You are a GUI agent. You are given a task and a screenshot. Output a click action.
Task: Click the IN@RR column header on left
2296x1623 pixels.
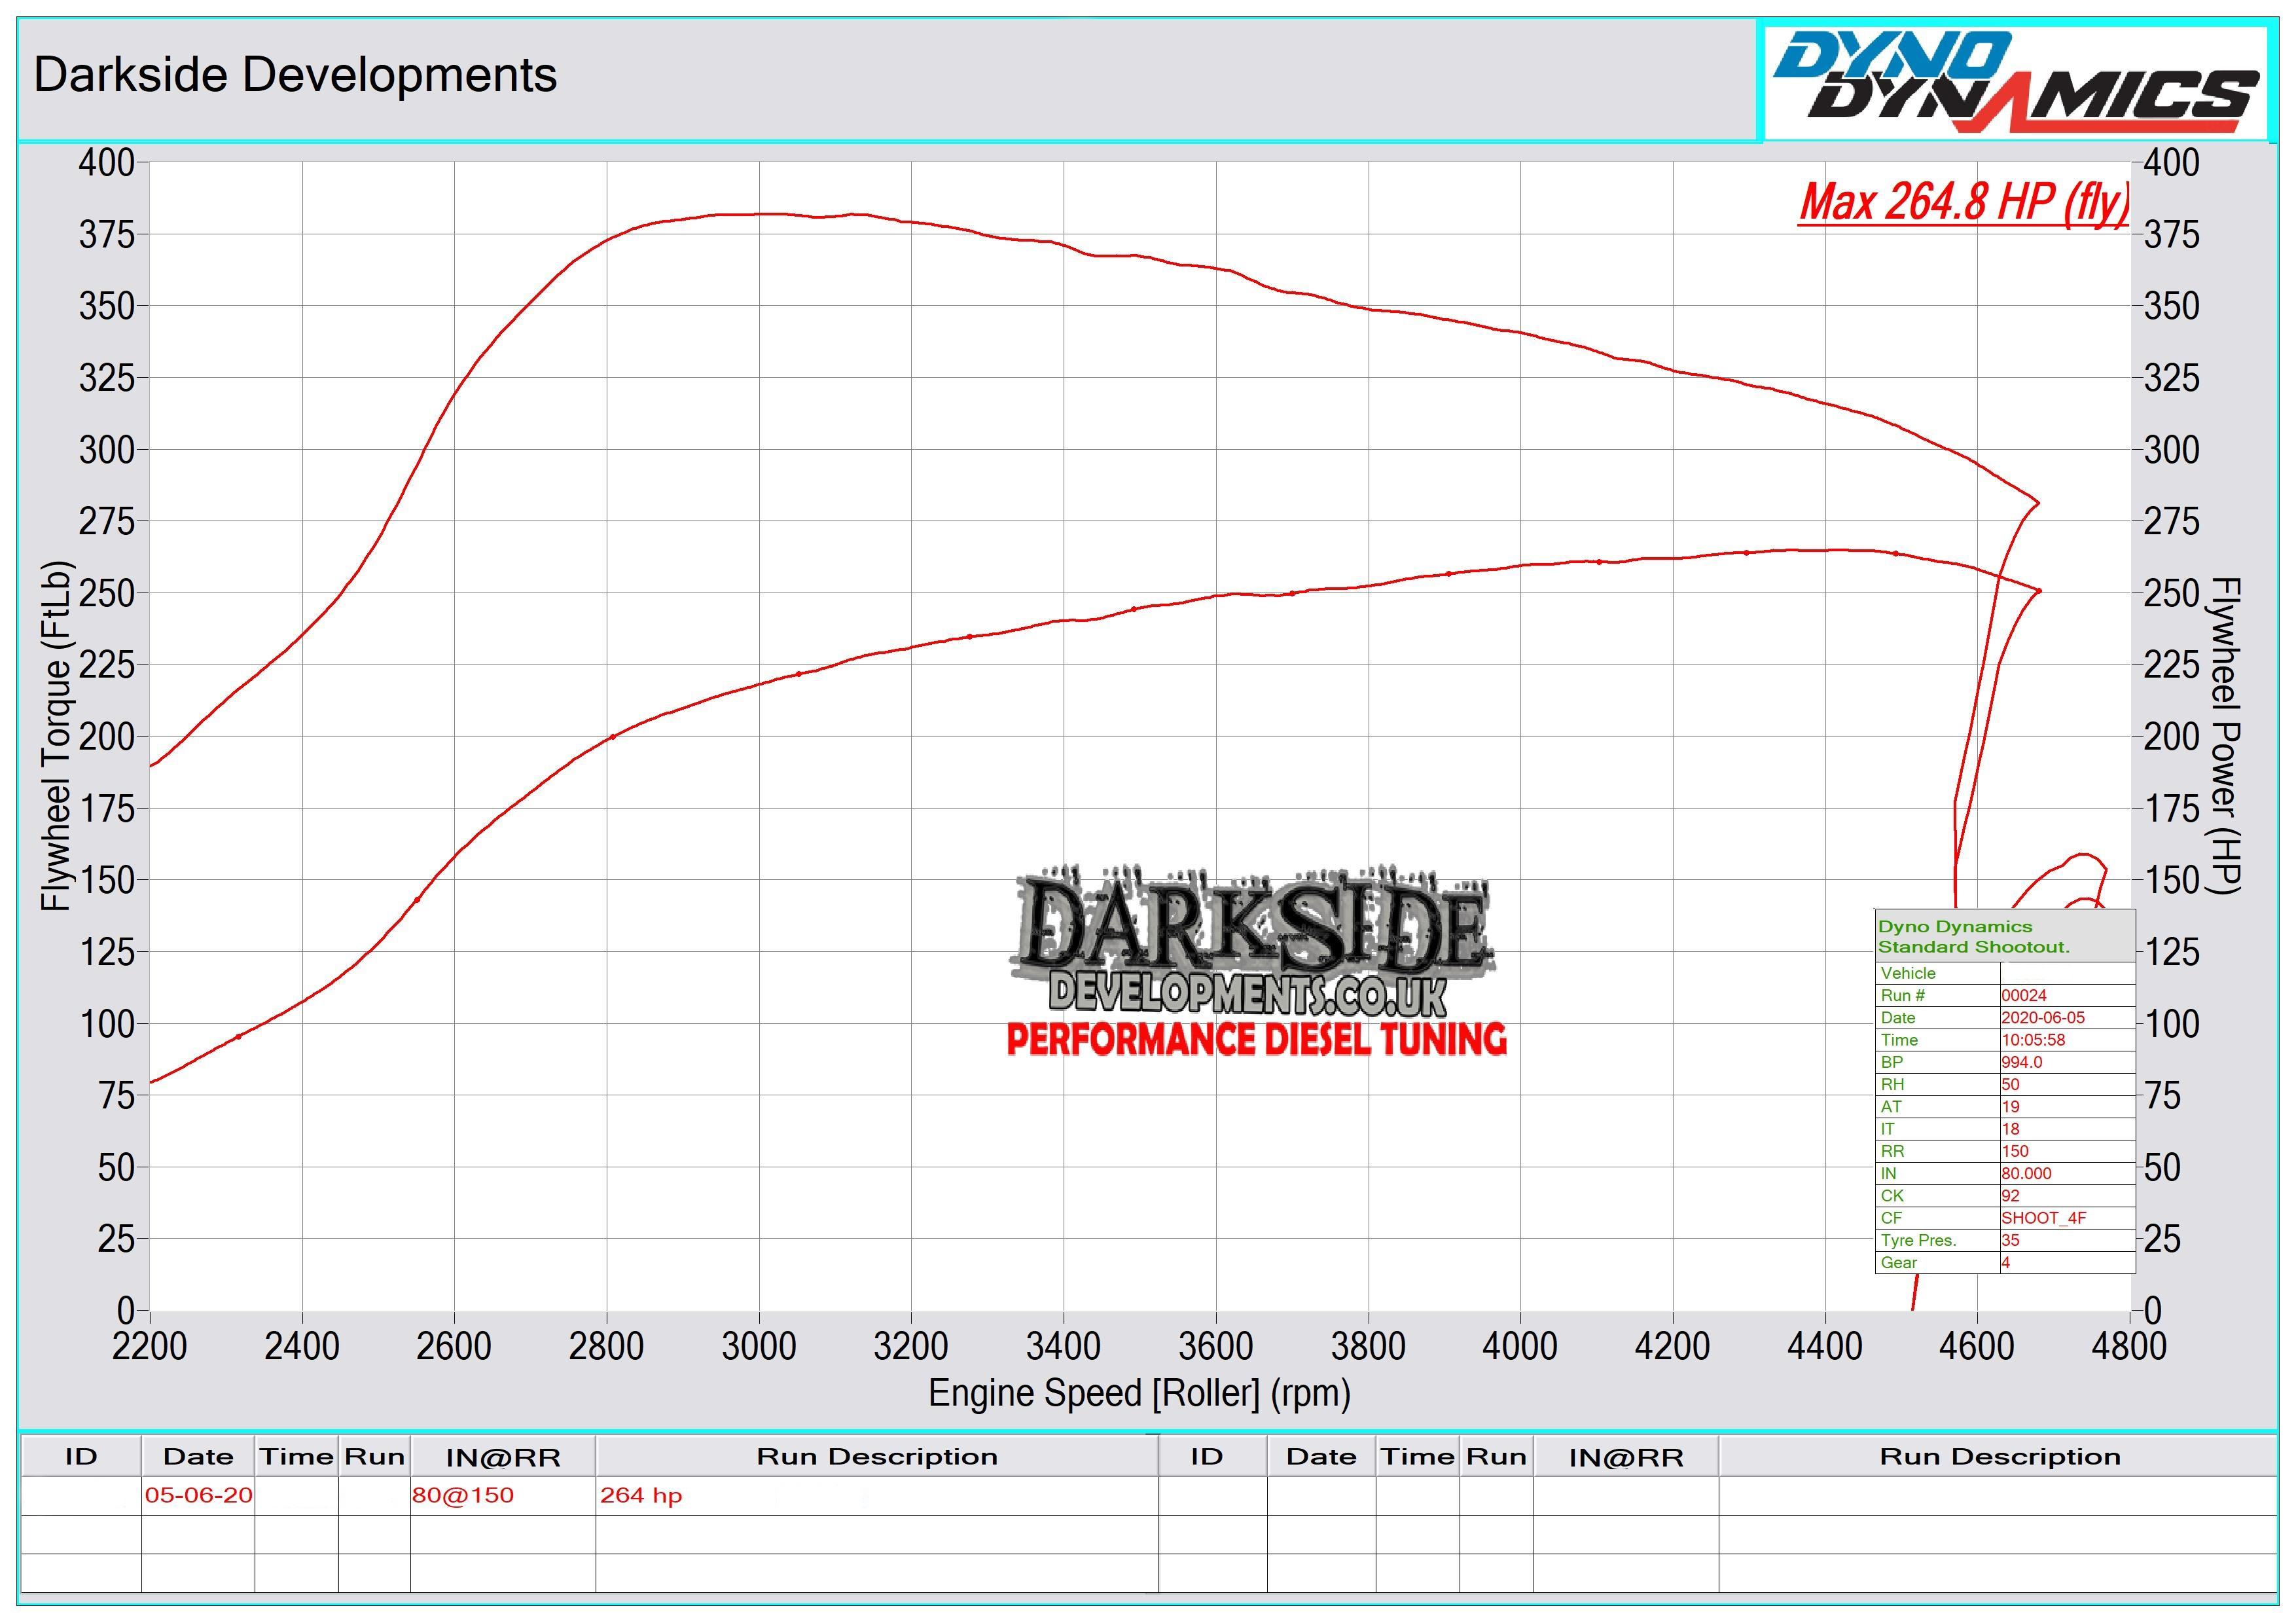tap(503, 1457)
